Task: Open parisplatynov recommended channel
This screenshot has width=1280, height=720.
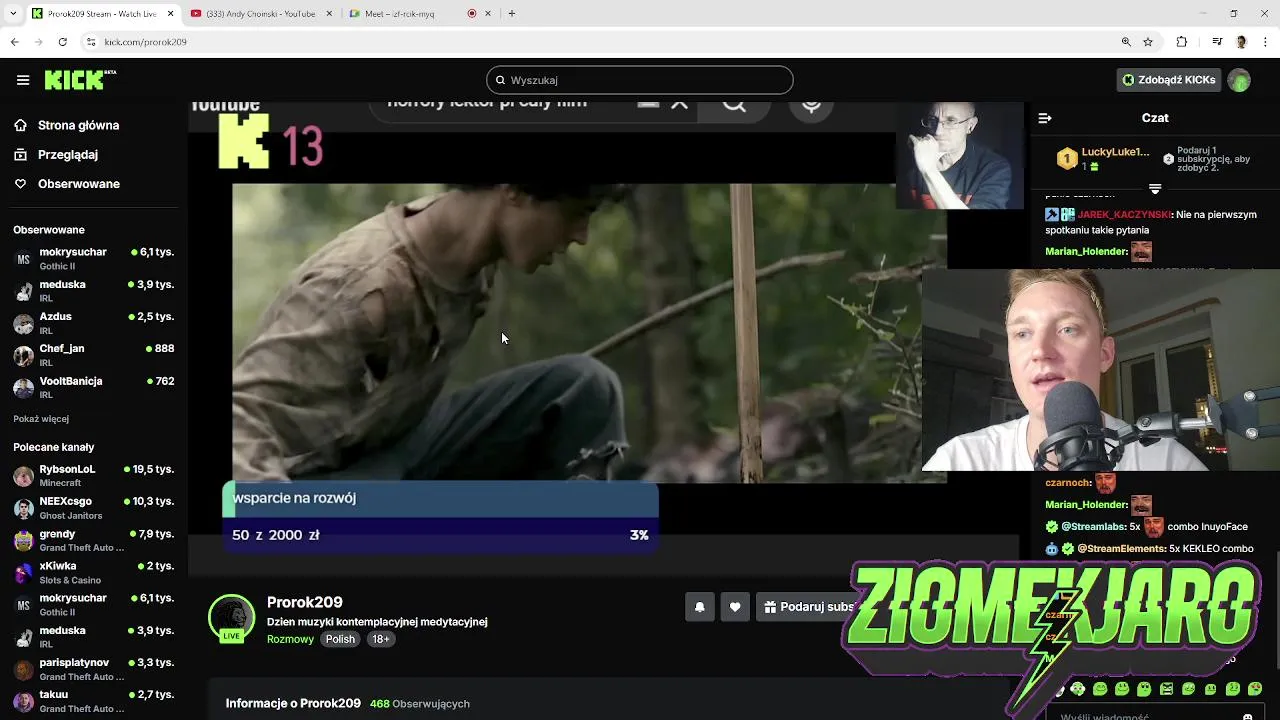Action: pos(94,669)
